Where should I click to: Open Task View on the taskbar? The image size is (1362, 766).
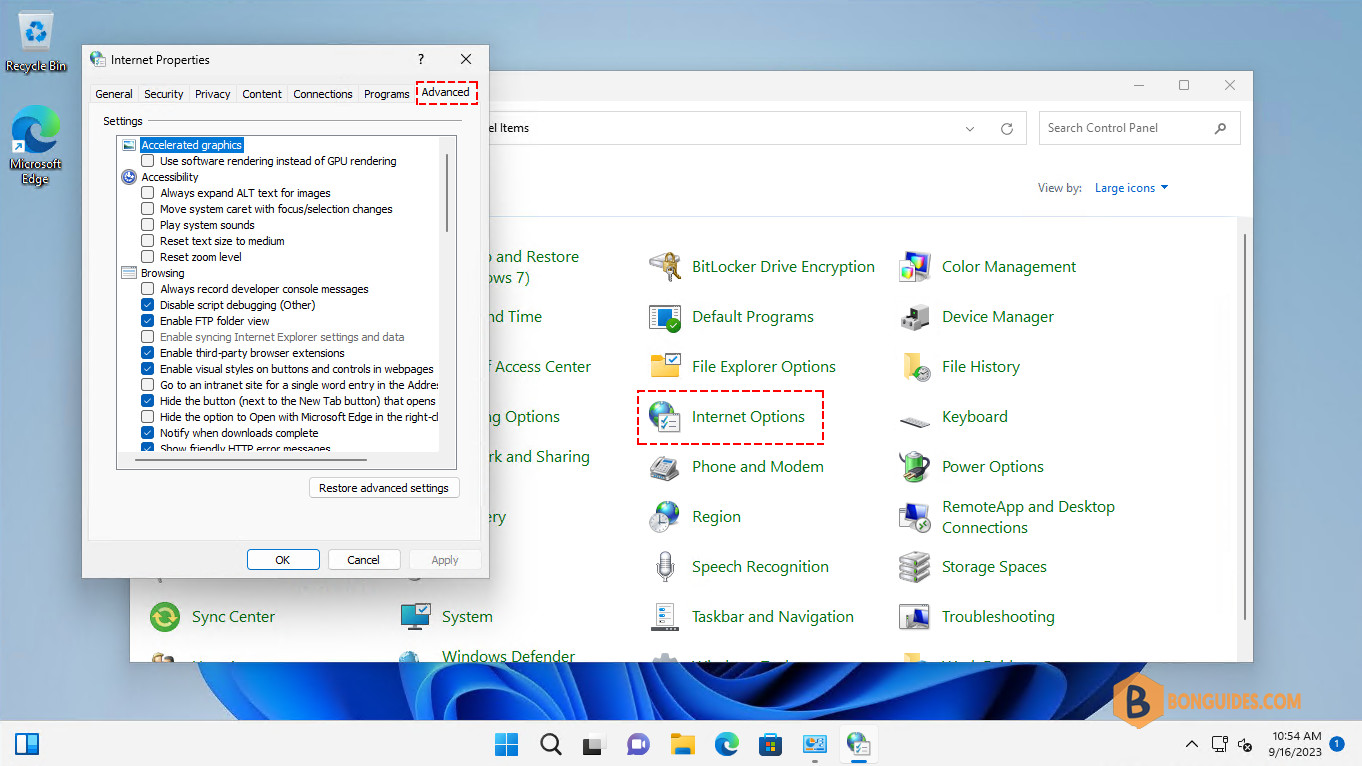coord(595,744)
